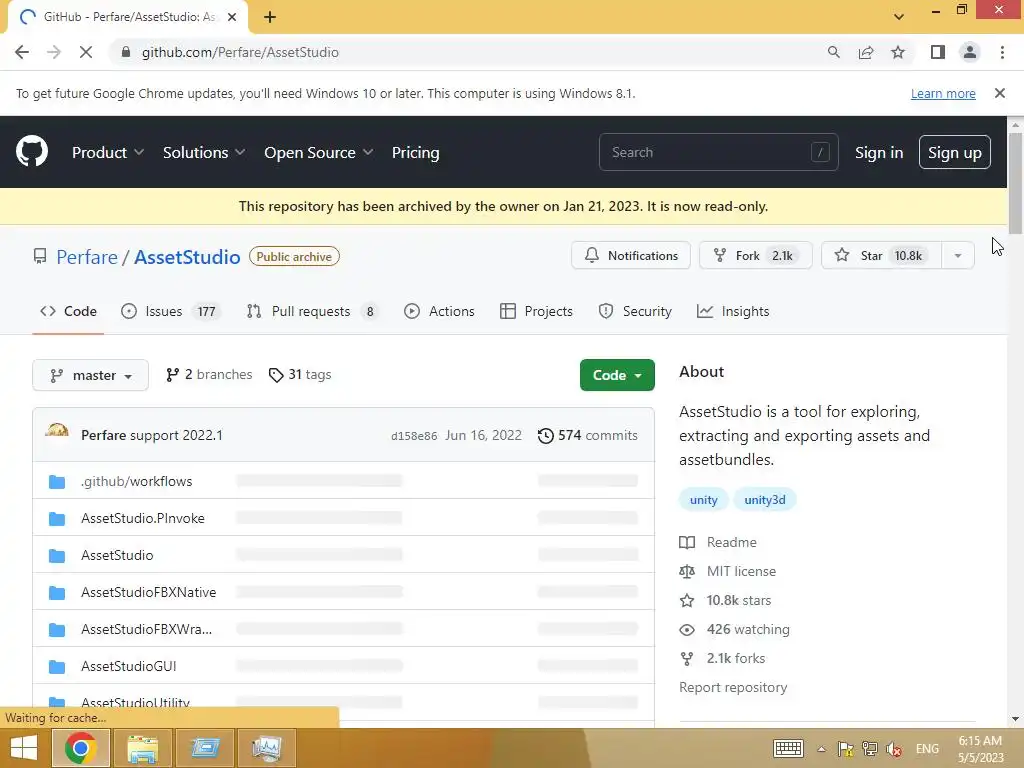Click Perfare's avatar in the commit row
Viewport: 1024px width, 768px height.
(x=57, y=434)
